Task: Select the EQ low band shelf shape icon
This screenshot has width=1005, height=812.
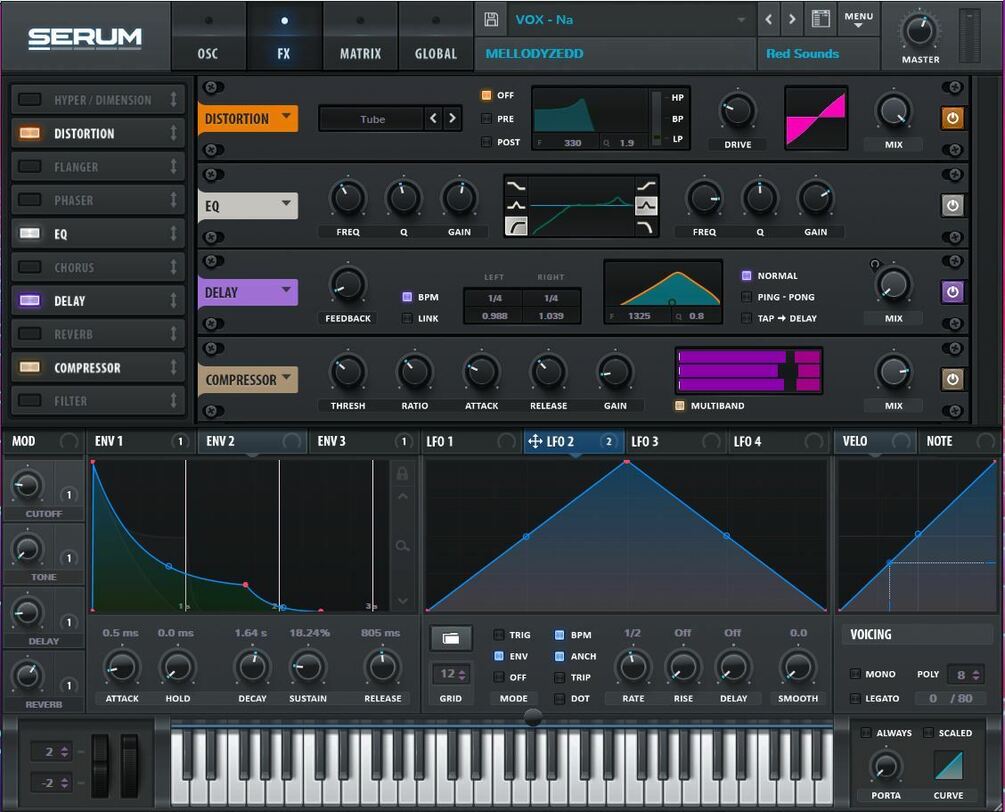Action: 516,186
